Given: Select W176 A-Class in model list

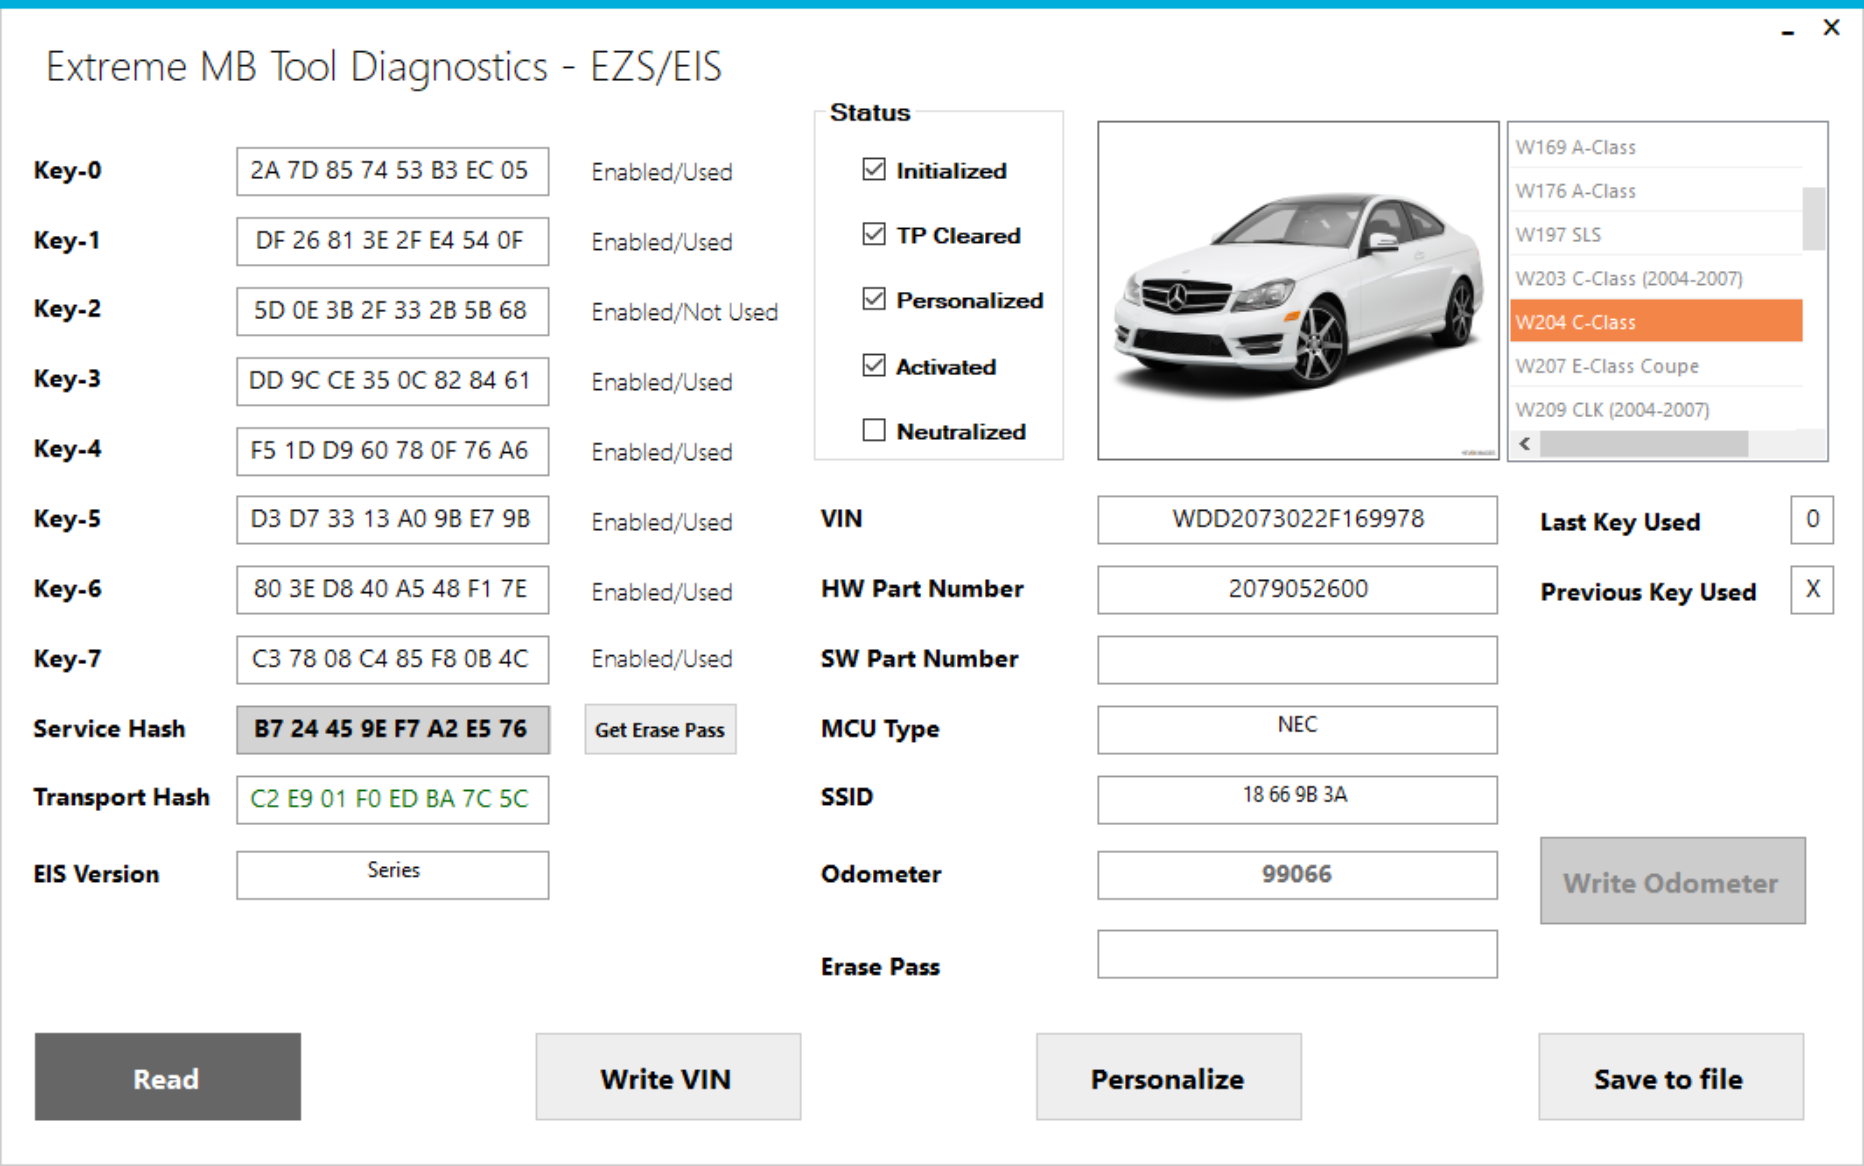Looking at the screenshot, I should pyautogui.click(x=1656, y=190).
